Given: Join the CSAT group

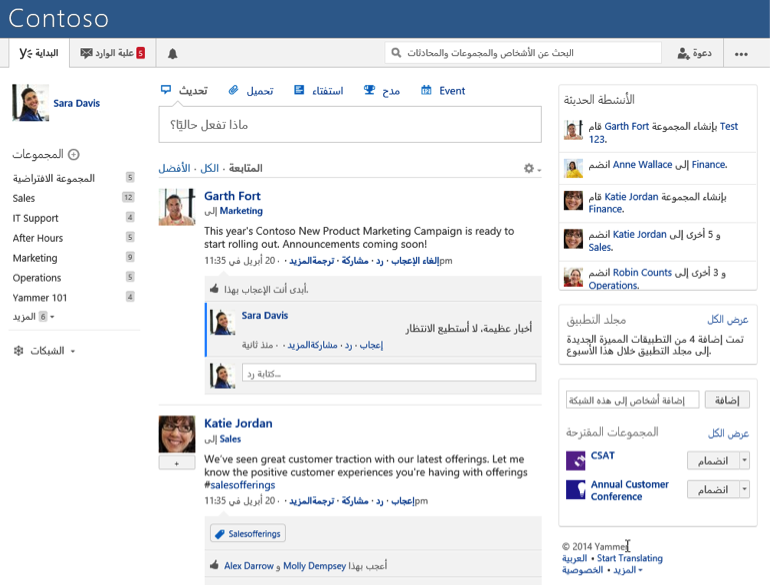Looking at the screenshot, I should (713, 460).
